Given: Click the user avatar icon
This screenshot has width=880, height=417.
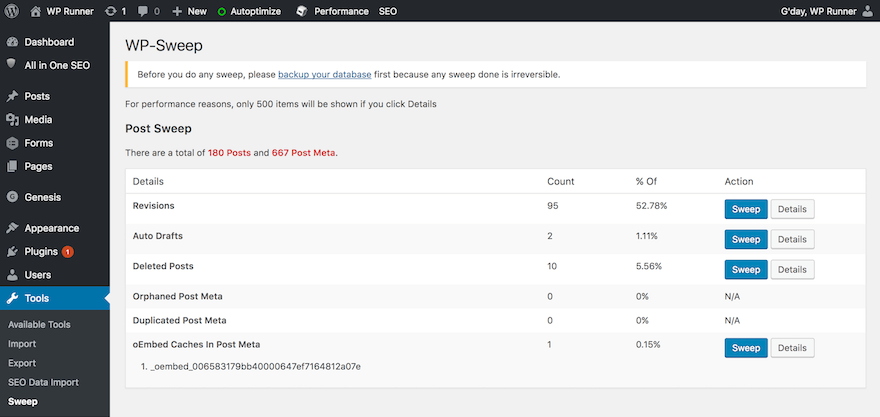Looking at the screenshot, I should 867,11.
